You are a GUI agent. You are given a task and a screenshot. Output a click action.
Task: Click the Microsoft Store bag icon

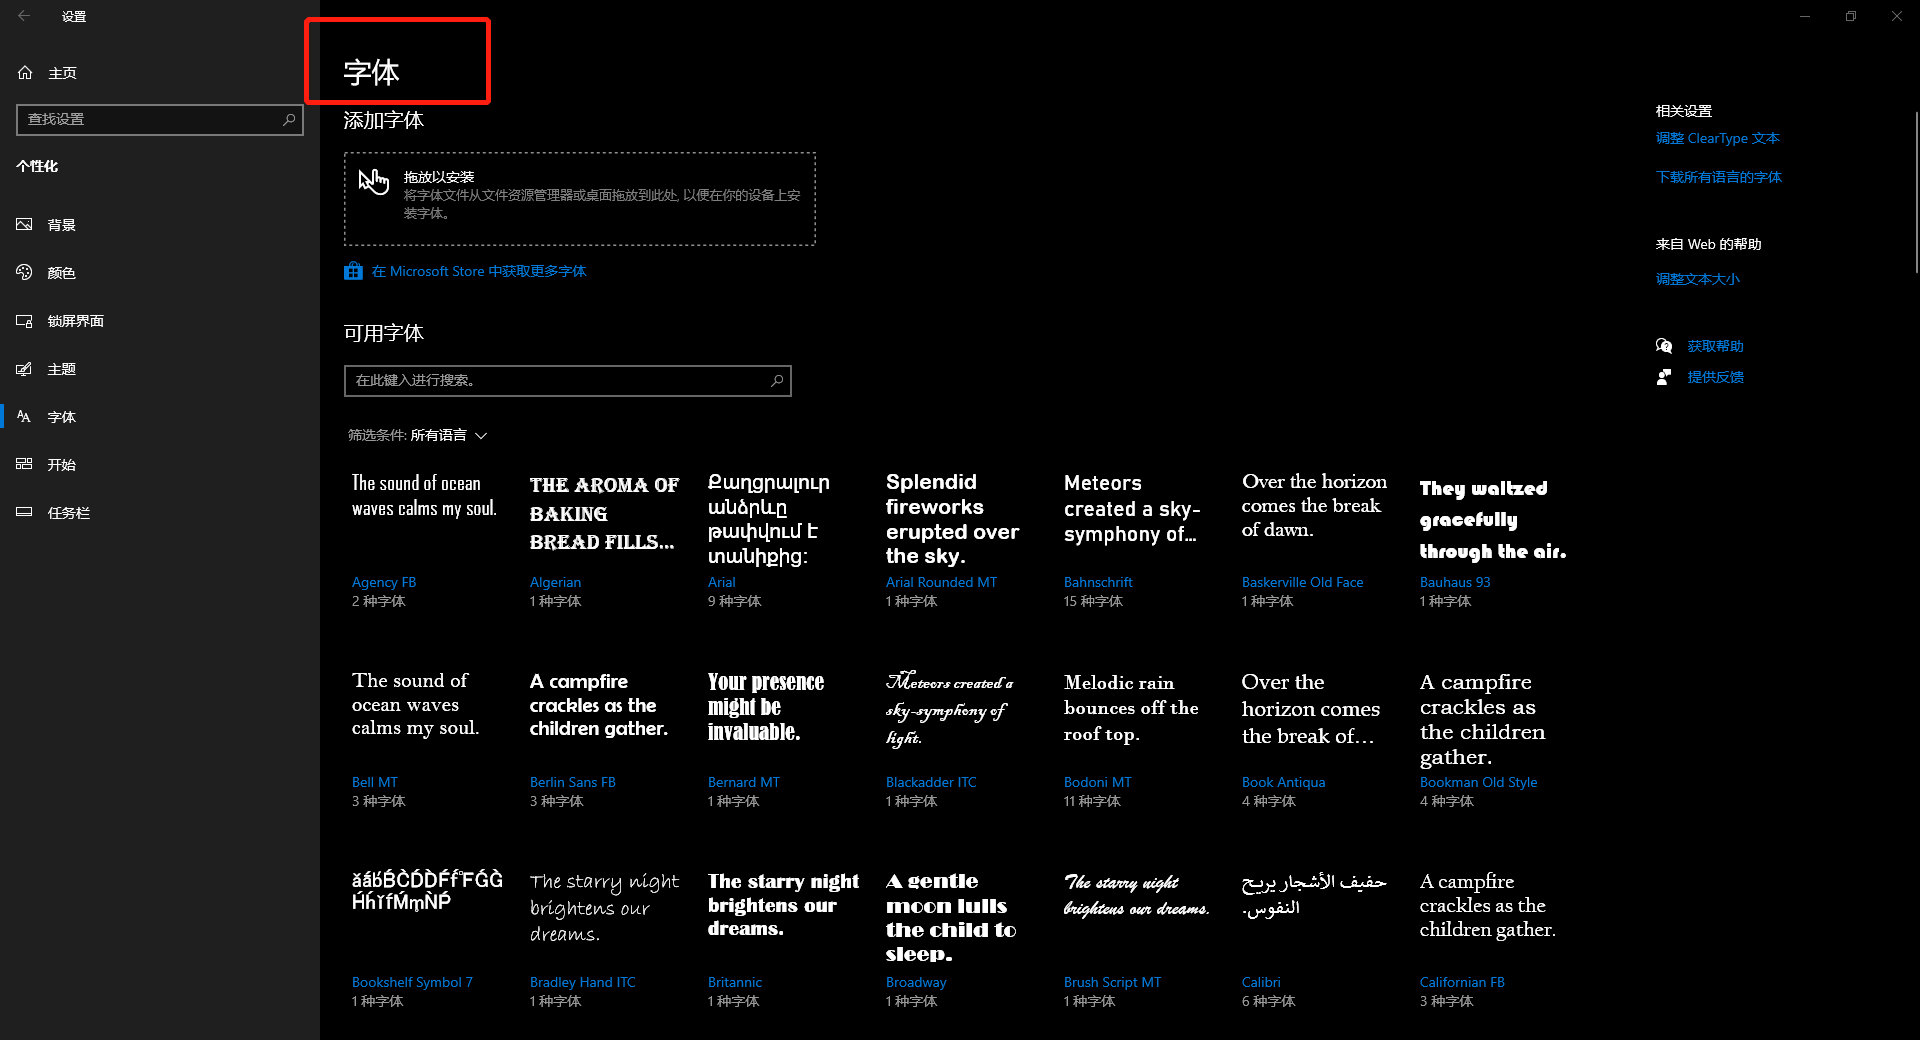coord(353,271)
